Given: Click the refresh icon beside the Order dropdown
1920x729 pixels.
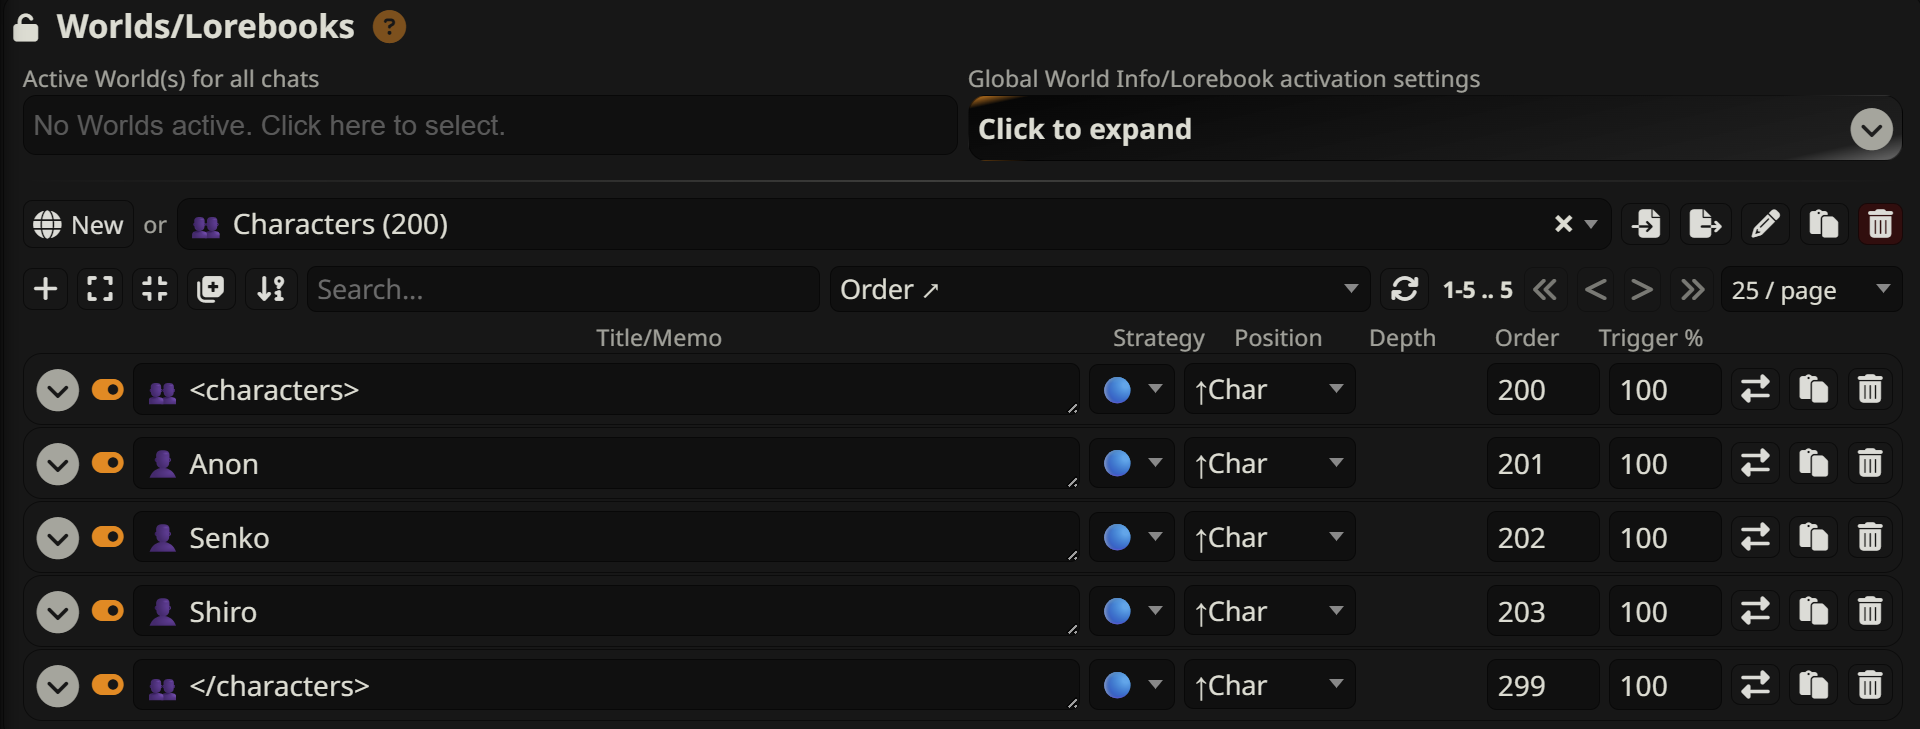Looking at the screenshot, I should pos(1404,289).
